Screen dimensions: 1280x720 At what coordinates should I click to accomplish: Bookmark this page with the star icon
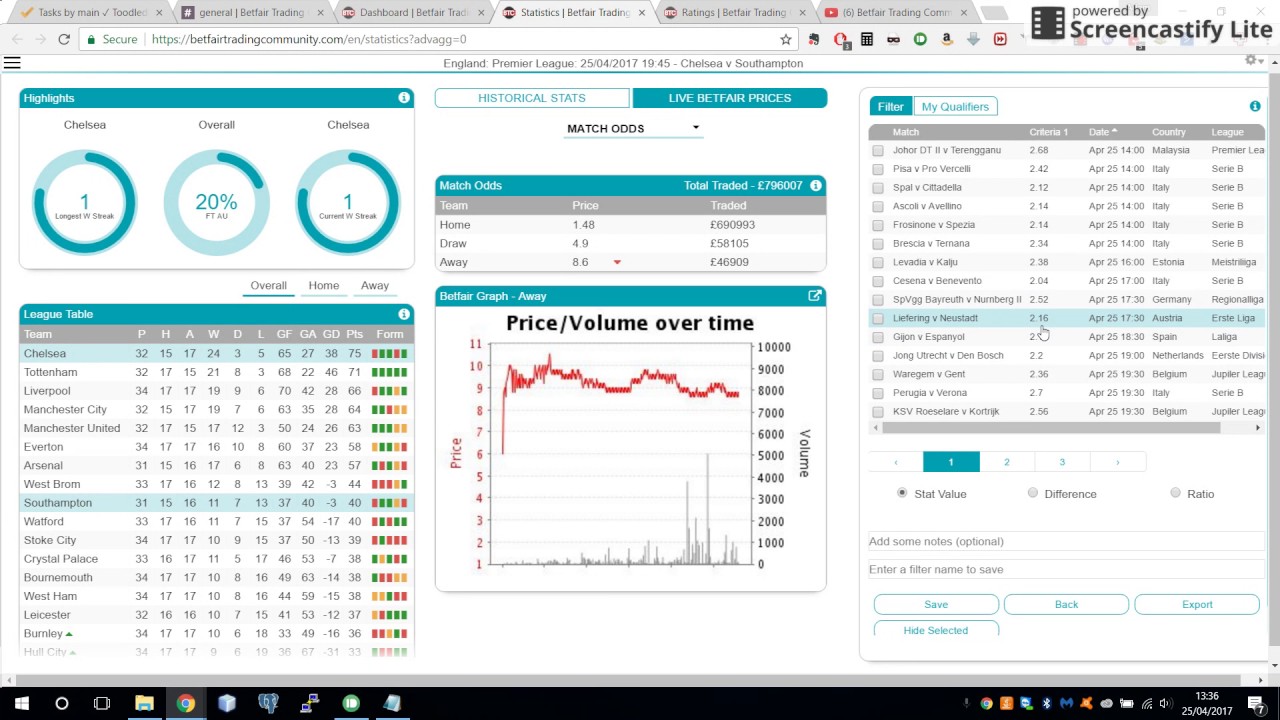click(x=786, y=39)
